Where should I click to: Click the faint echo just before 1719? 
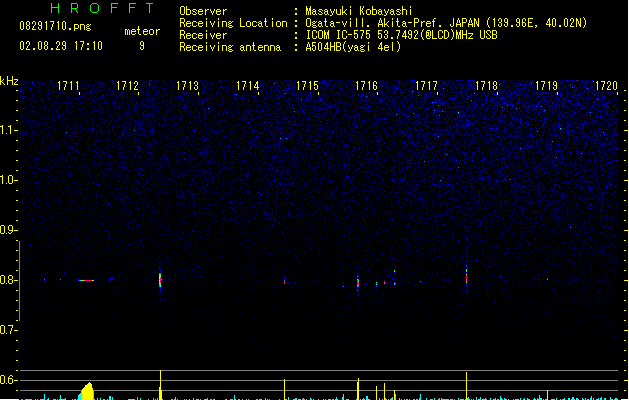pos(548,279)
